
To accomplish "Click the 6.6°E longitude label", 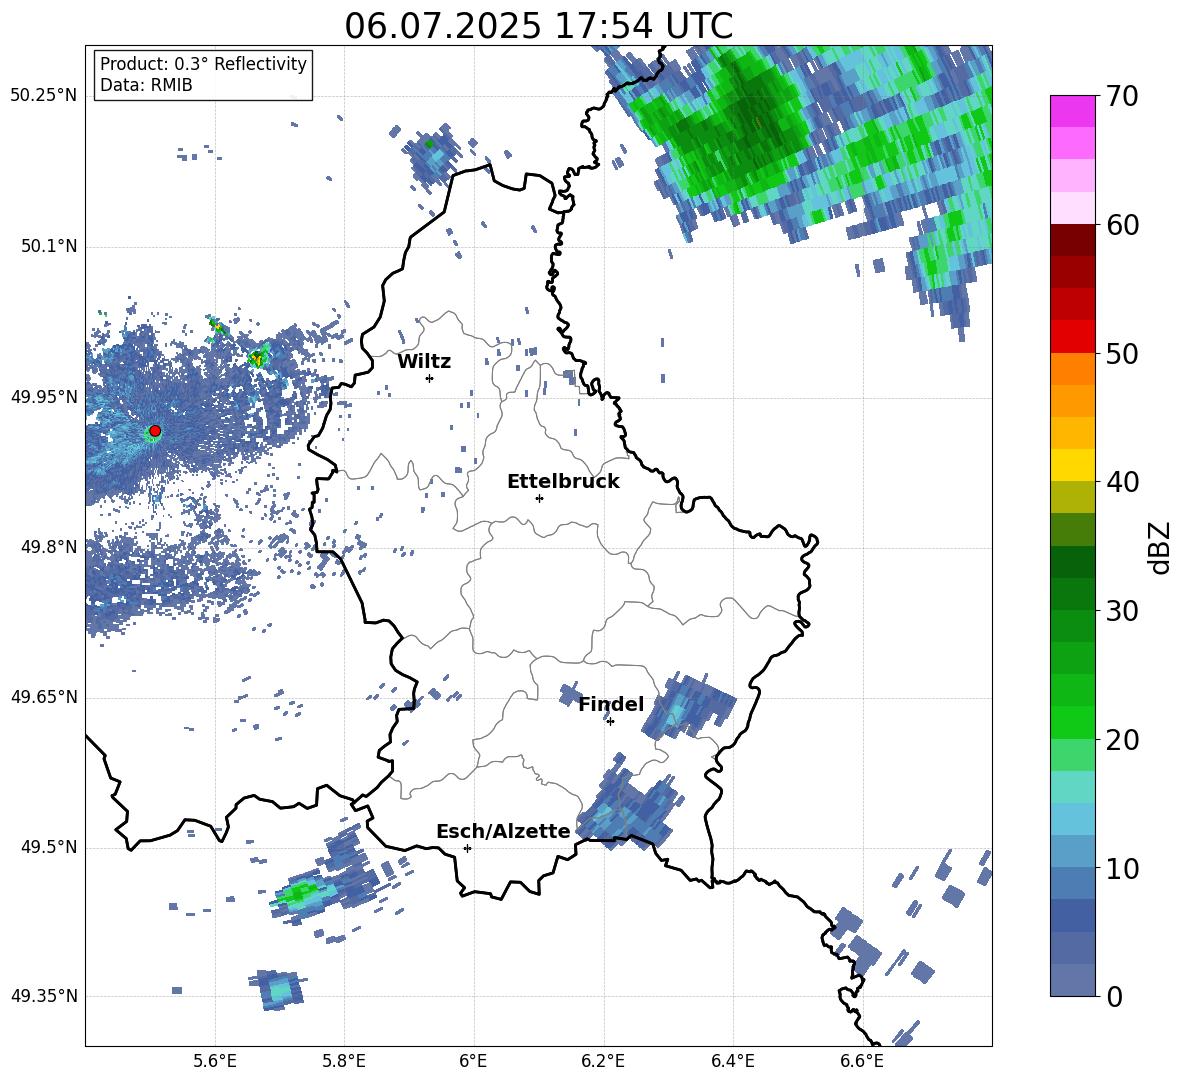I will pos(862,1062).
